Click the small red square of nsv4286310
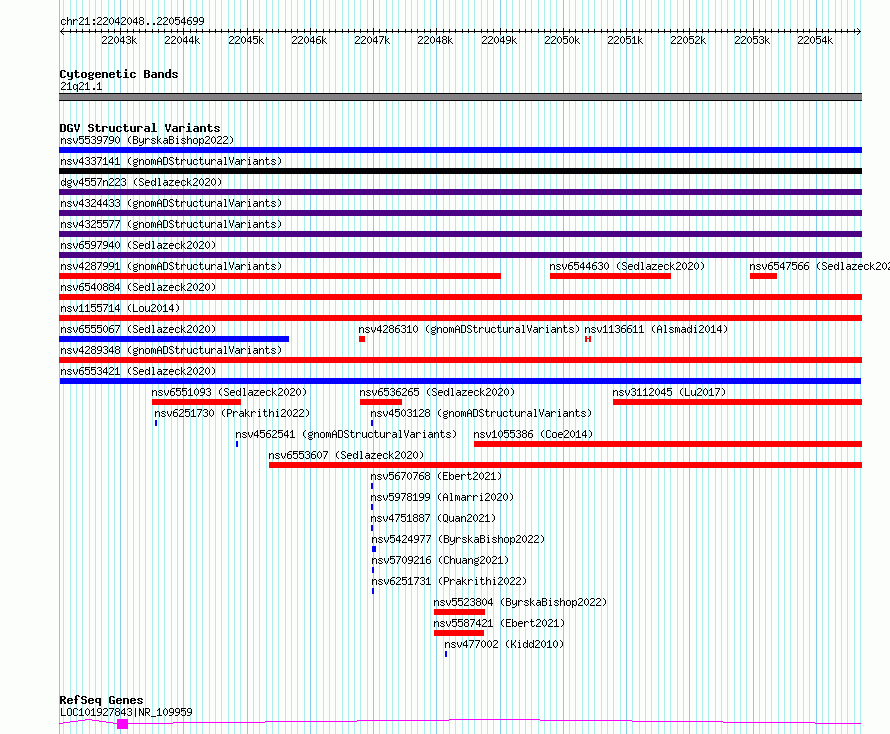The image size is (890, 734). point(362,339)
